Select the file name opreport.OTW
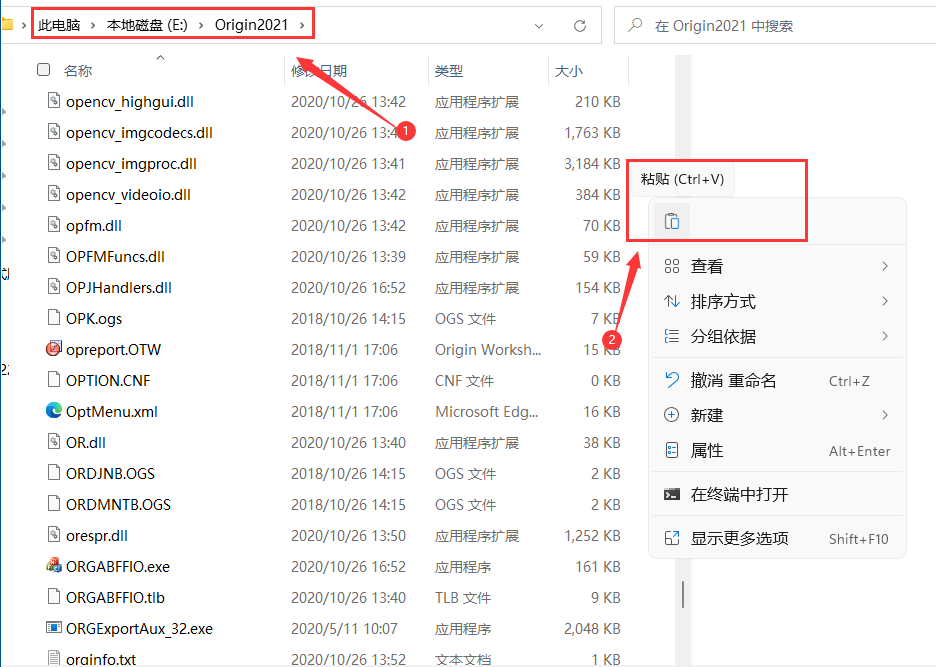The width and height of the screenshot is (936, 667). coord(113,350)
